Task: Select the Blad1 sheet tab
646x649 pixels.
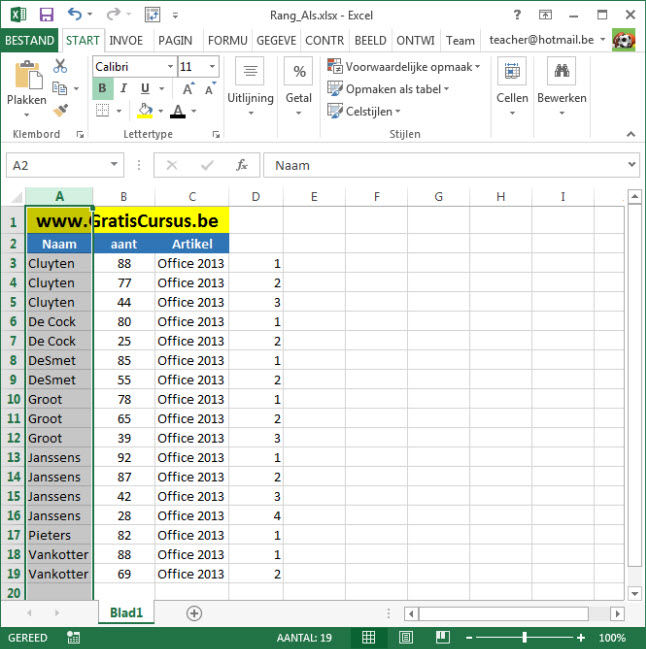Action: click(126, 612)
